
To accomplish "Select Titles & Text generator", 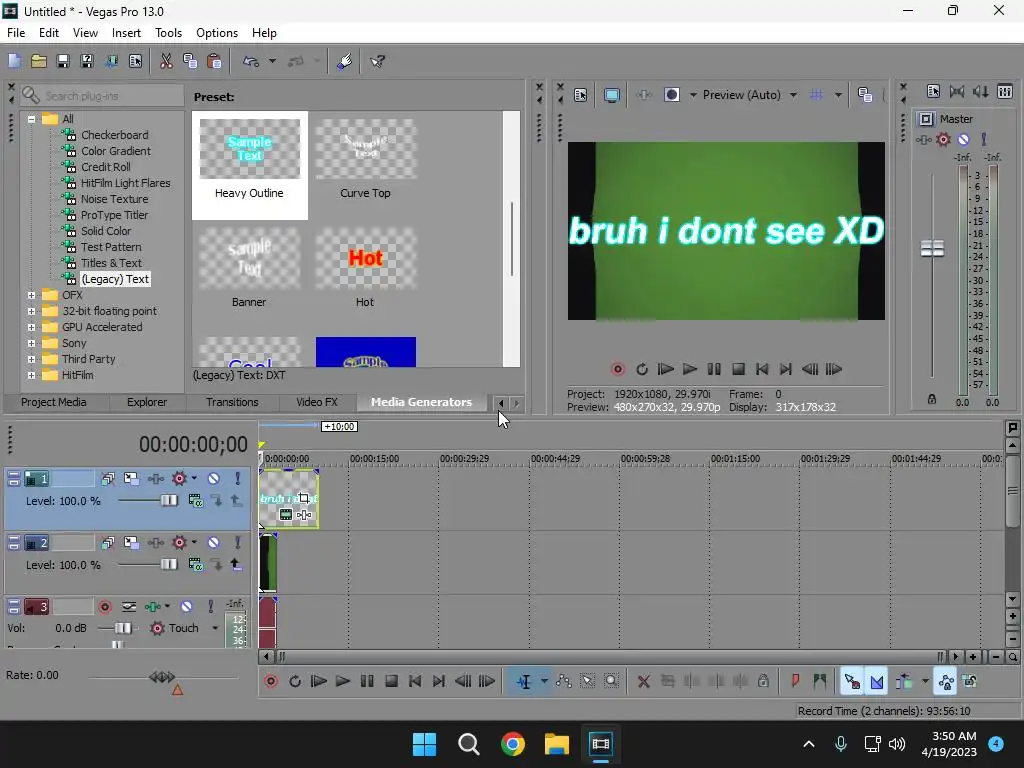I will [x=111, y=263].
